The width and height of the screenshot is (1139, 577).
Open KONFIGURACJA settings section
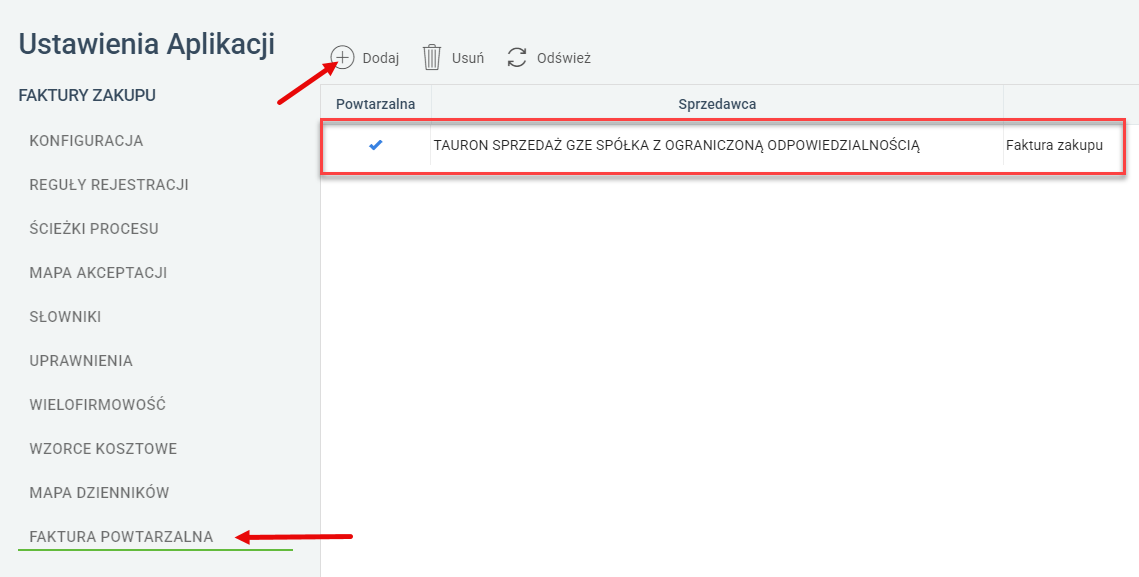click(x=86, y=141)
